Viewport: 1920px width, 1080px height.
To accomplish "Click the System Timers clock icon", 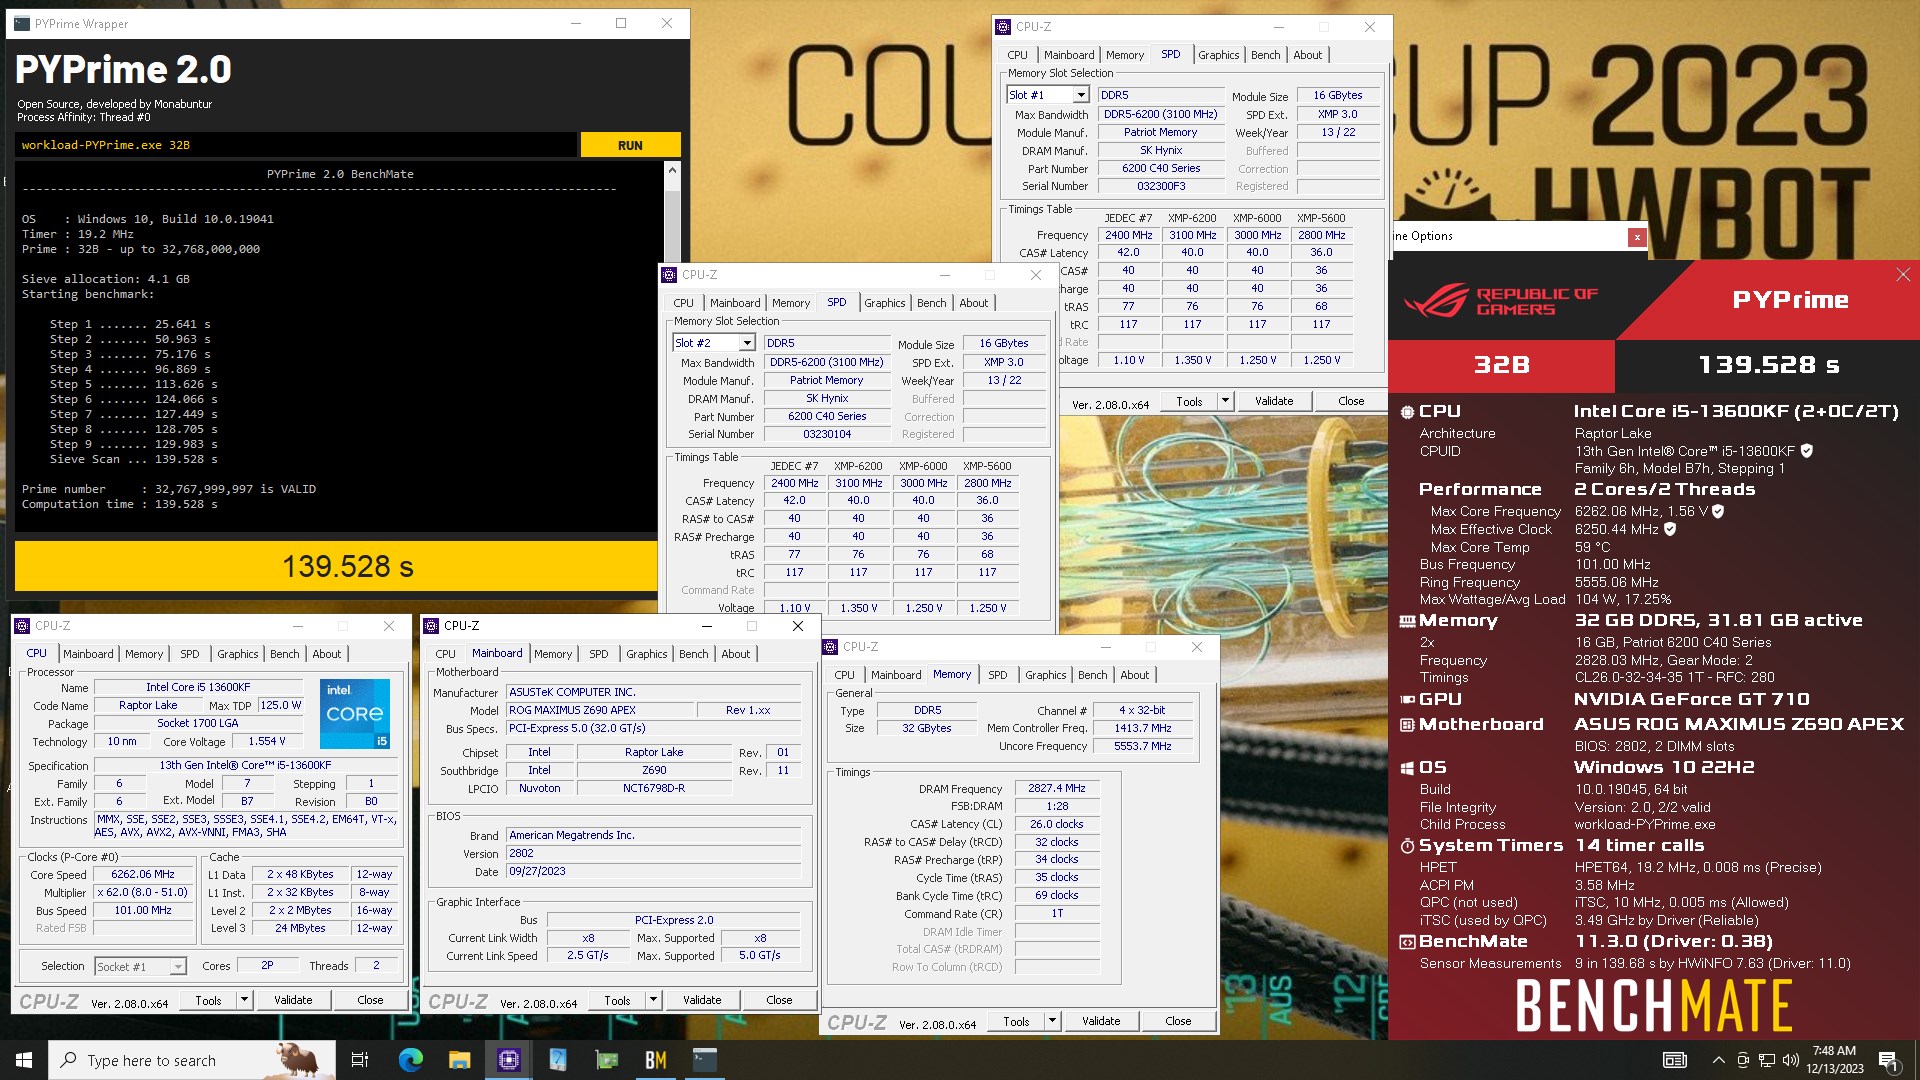I will point(1407,846).
